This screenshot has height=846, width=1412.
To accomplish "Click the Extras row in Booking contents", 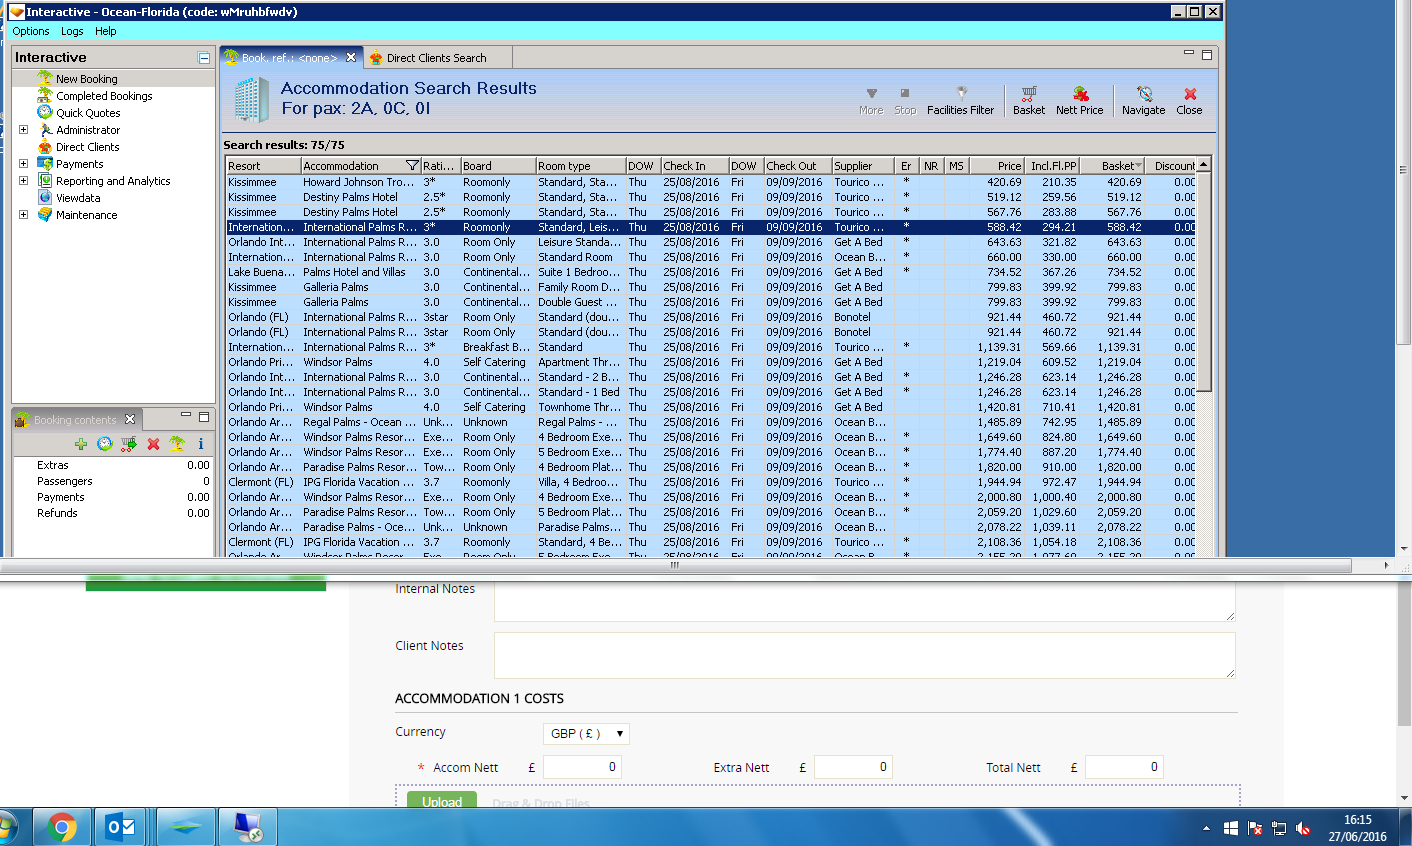I will pos(113,465).
